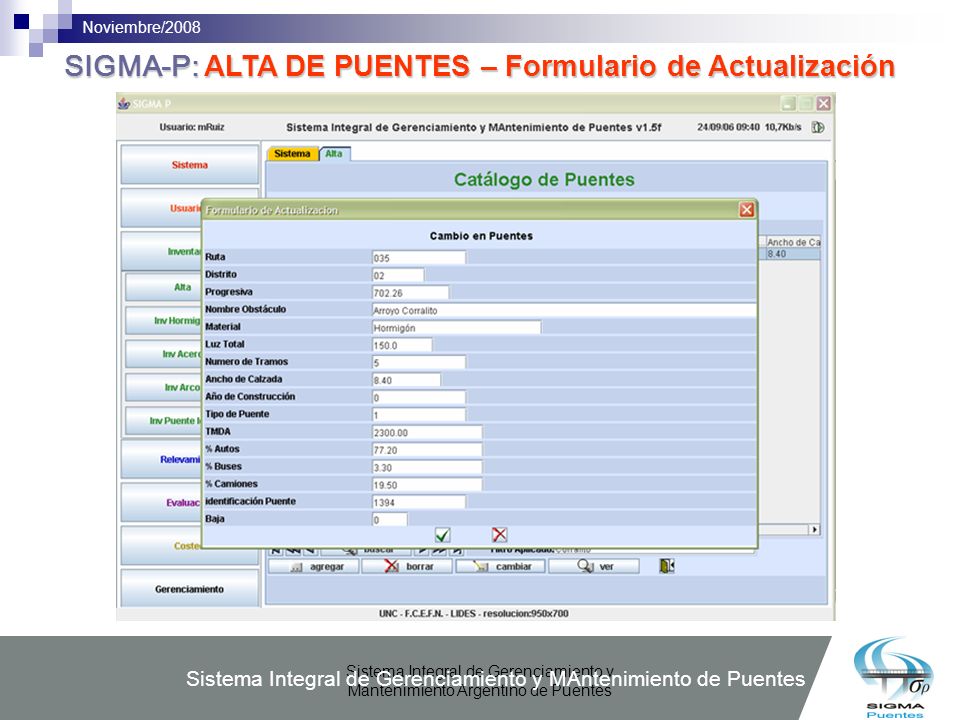Open the Inventa sidebar menu

click(x=162, y=251)
